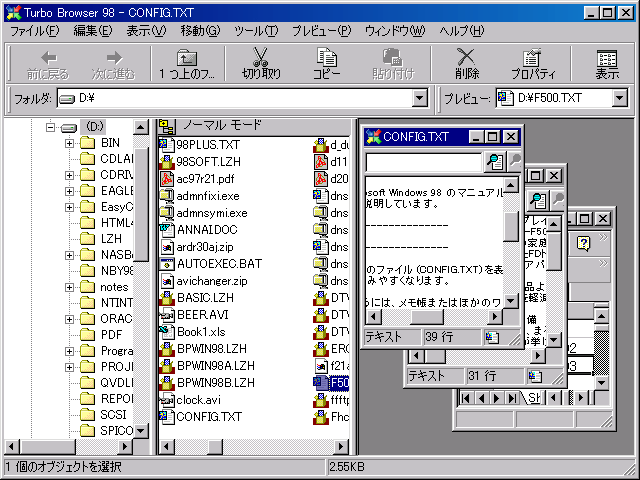This screenshot has width=640, height=480.
Task: Click the first-sheet navigation arrow in rear window
Action: 466,398
